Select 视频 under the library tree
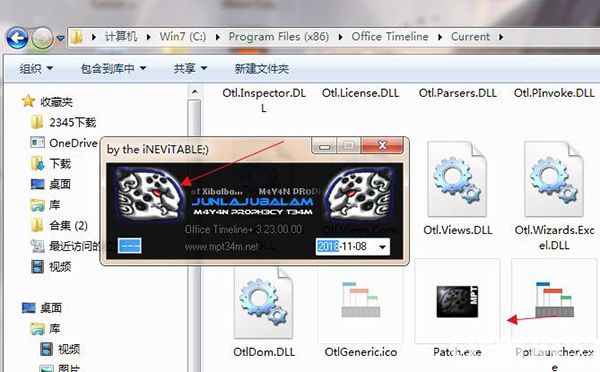Screen dimensions: 600x372 click(x=60, y=349)
